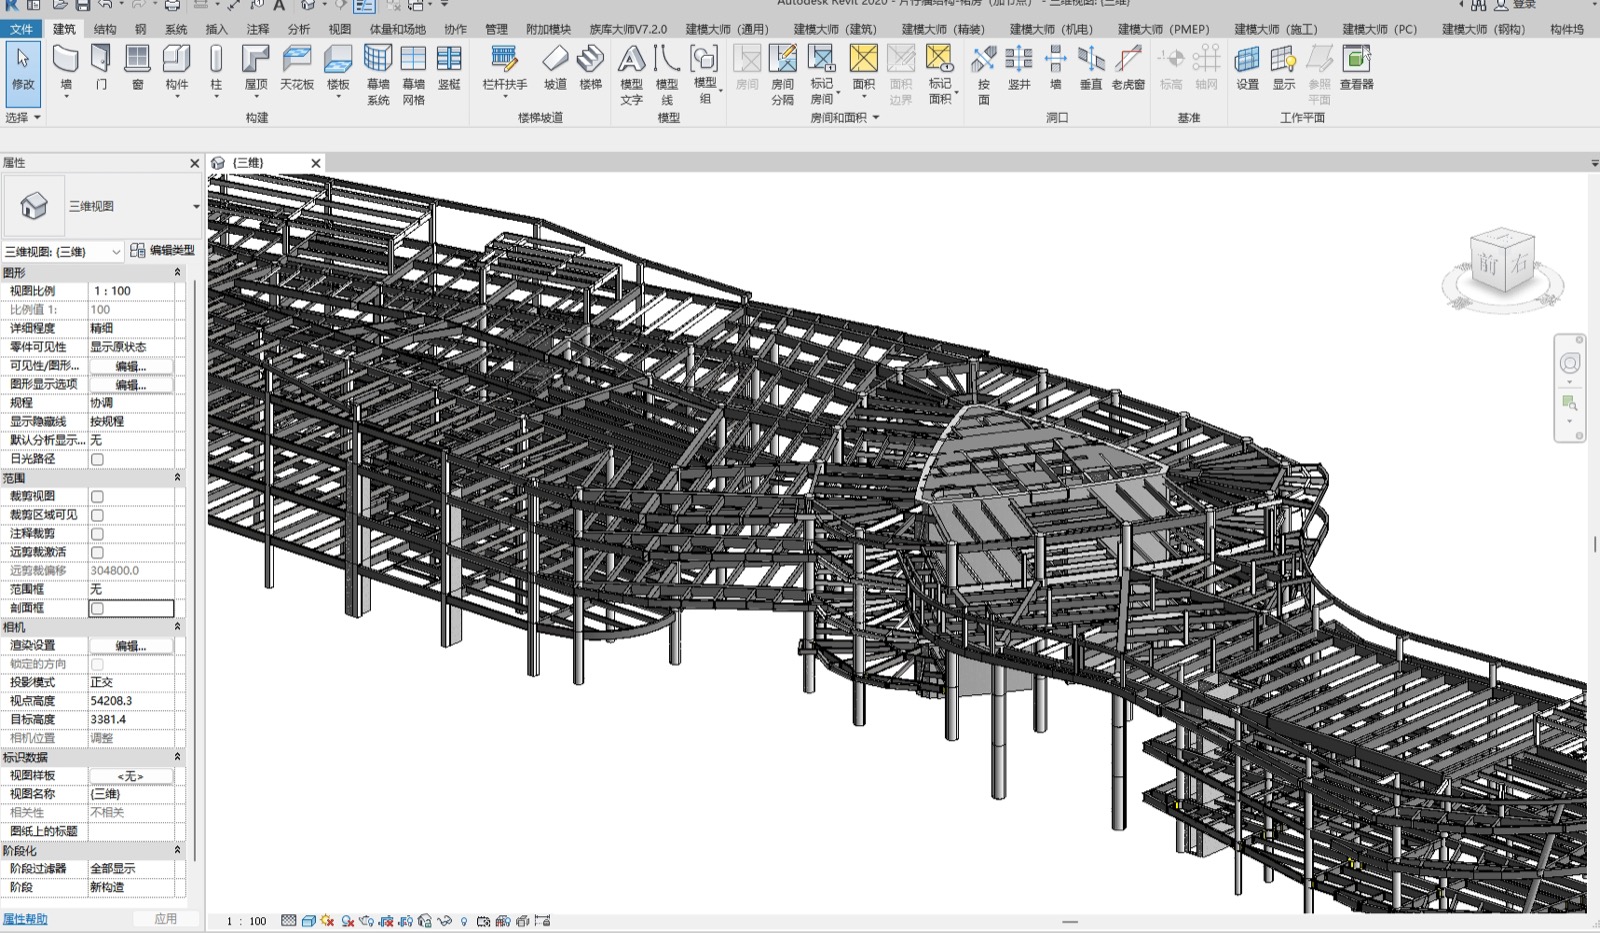1600x933 pixels.
Task: Check the 剖面框 (Section Box) checkbox
Action: pos(97,608)
